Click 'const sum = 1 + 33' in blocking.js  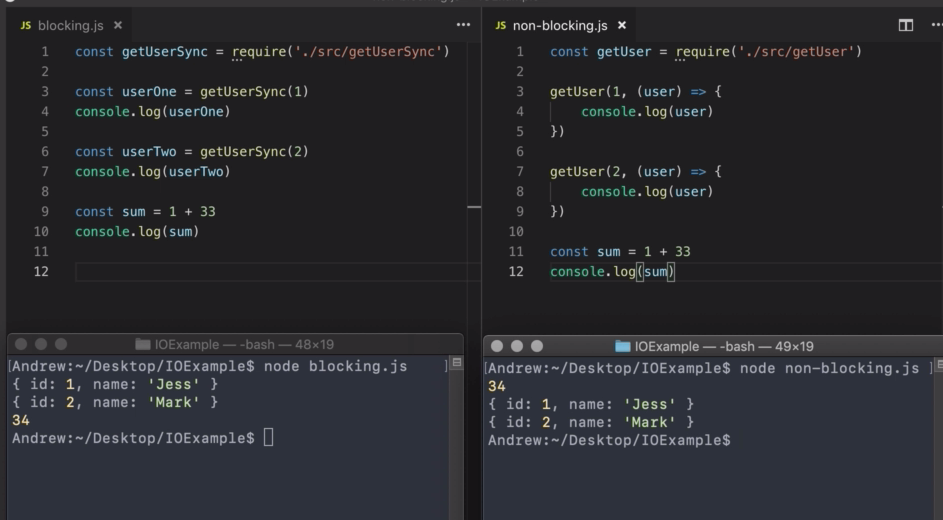(x=145, y=212)
